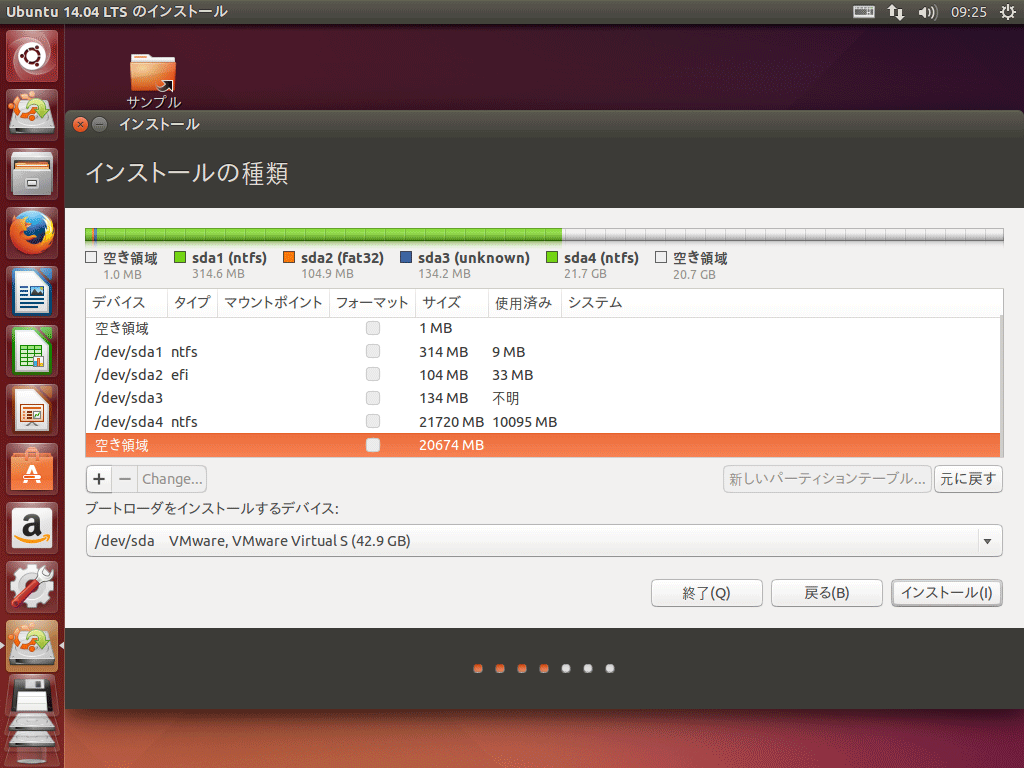The width and height of the screenshot is (1024, 768).
Task: Sort by デバイス column header
Action: pyautogui.click(x=127, y=303)
